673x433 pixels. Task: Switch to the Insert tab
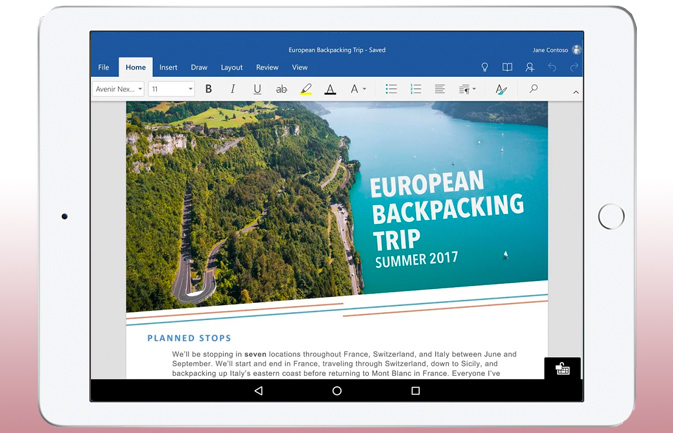(168, 67)
